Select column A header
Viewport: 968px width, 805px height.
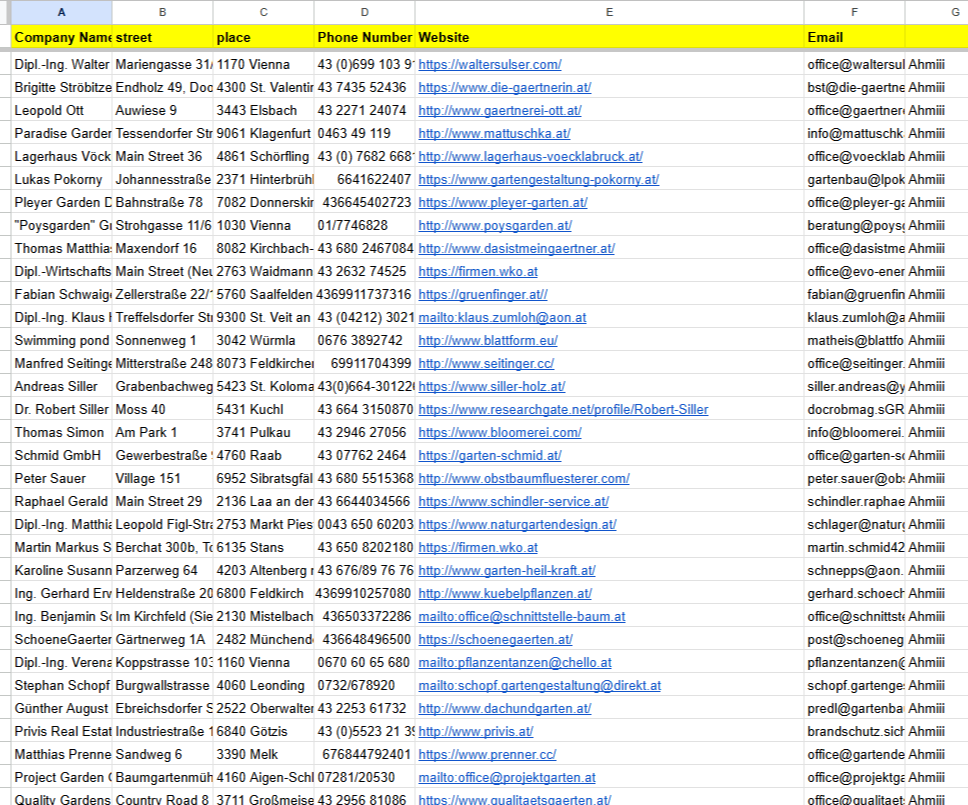62,12
